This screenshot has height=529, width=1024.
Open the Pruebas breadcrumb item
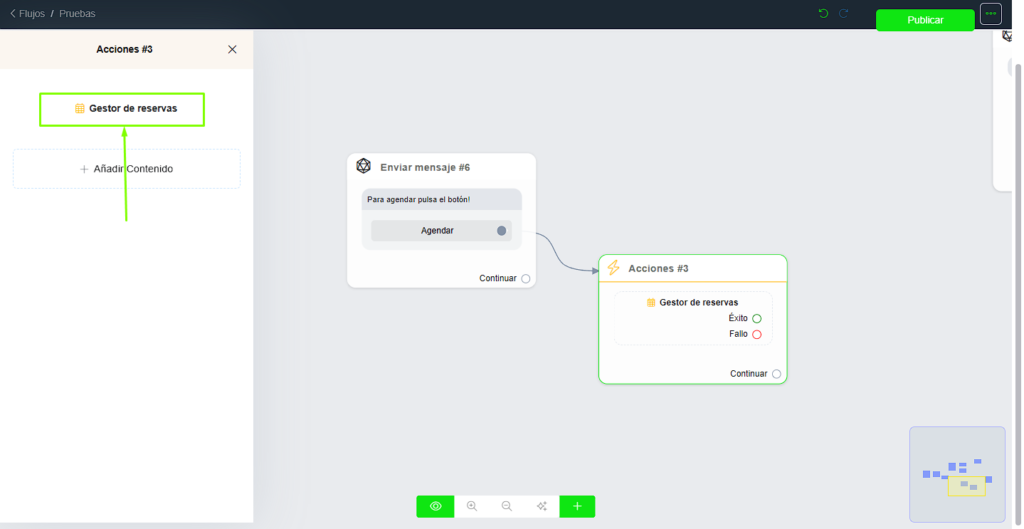coord(77,14)
